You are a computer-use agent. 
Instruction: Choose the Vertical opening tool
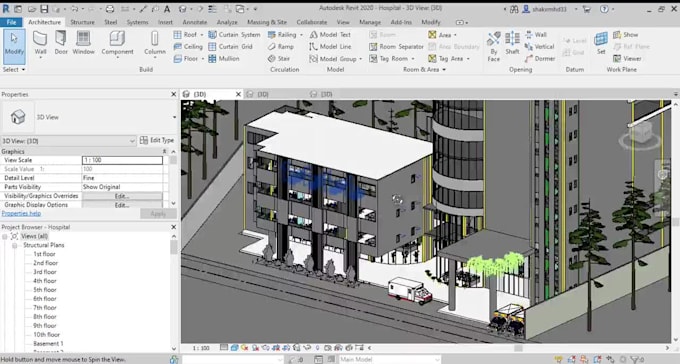click(539, 46)
